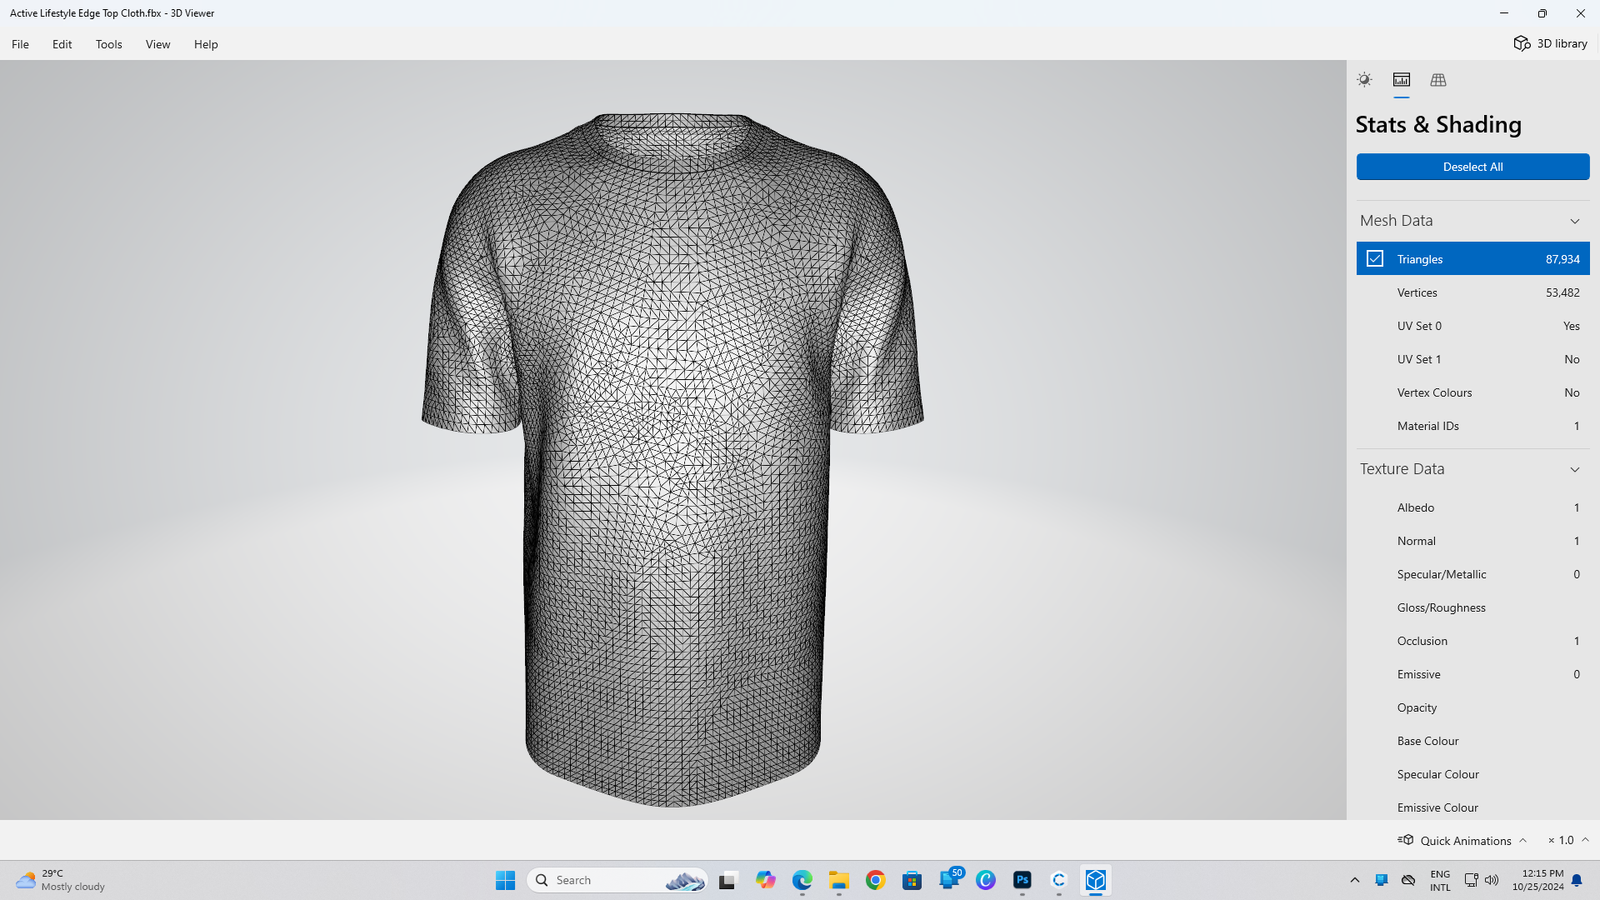Switch ENG INTL input language
This screenshot has height=900, width=1600.
tap(1440, 880)
